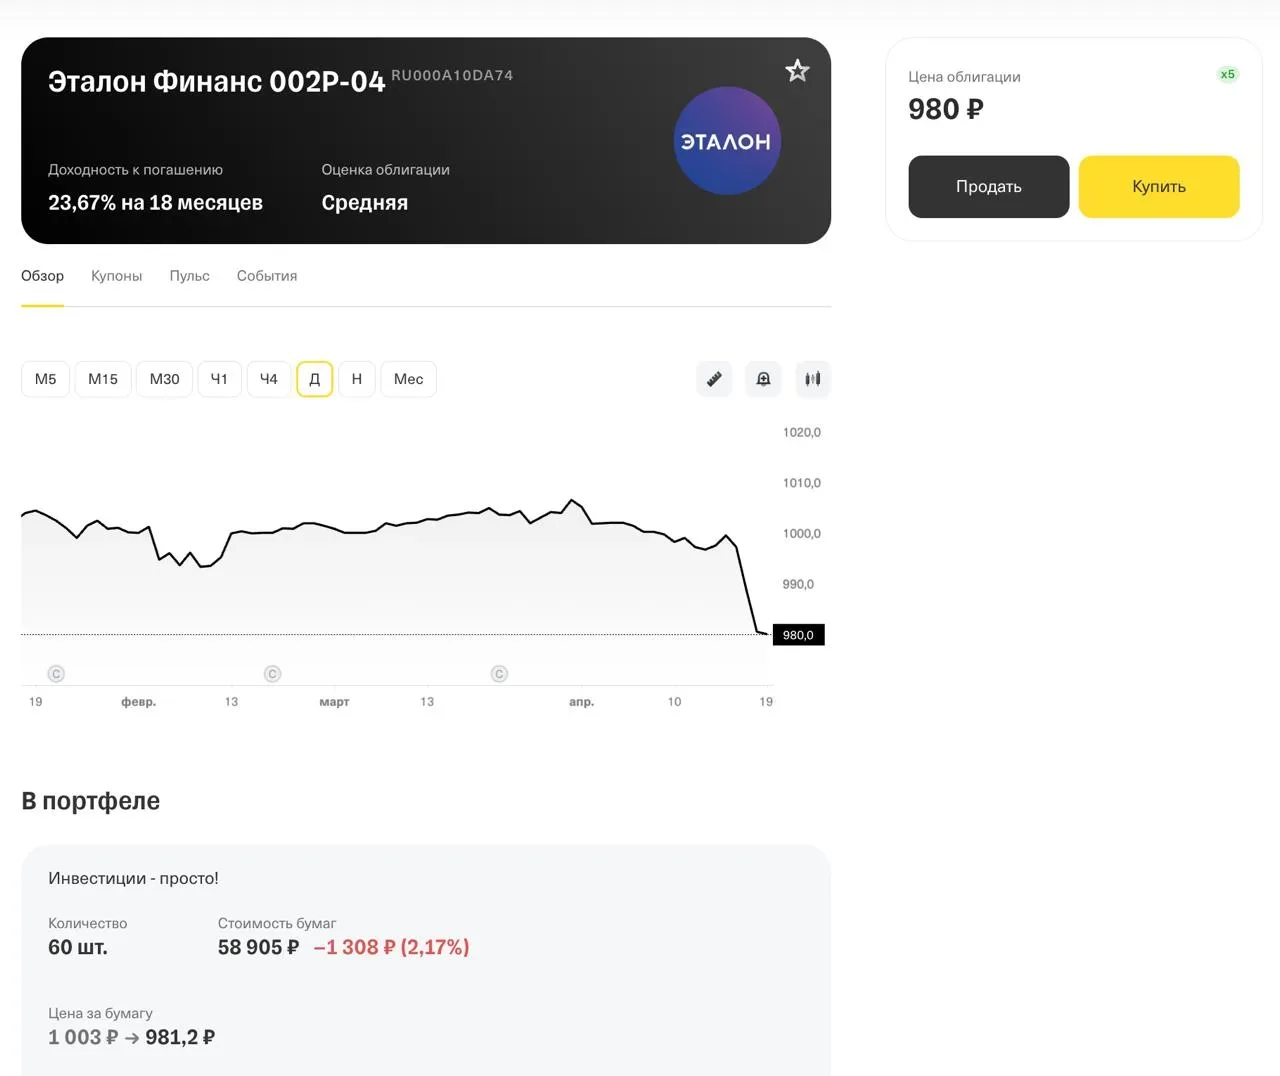This screenshot has height=1076, width=1280.
Task: Switch the chart to М15 timeframe
Action: tap(103, 379)
